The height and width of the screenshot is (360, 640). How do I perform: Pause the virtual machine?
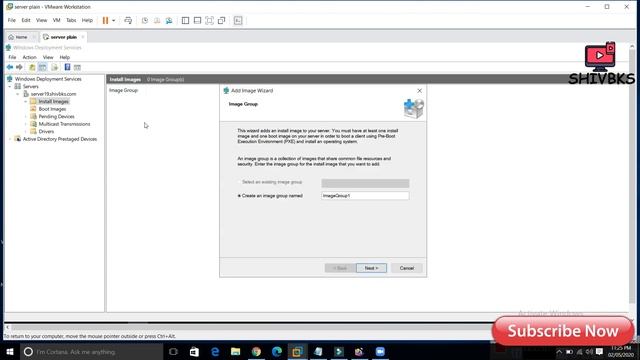[105, 20]
